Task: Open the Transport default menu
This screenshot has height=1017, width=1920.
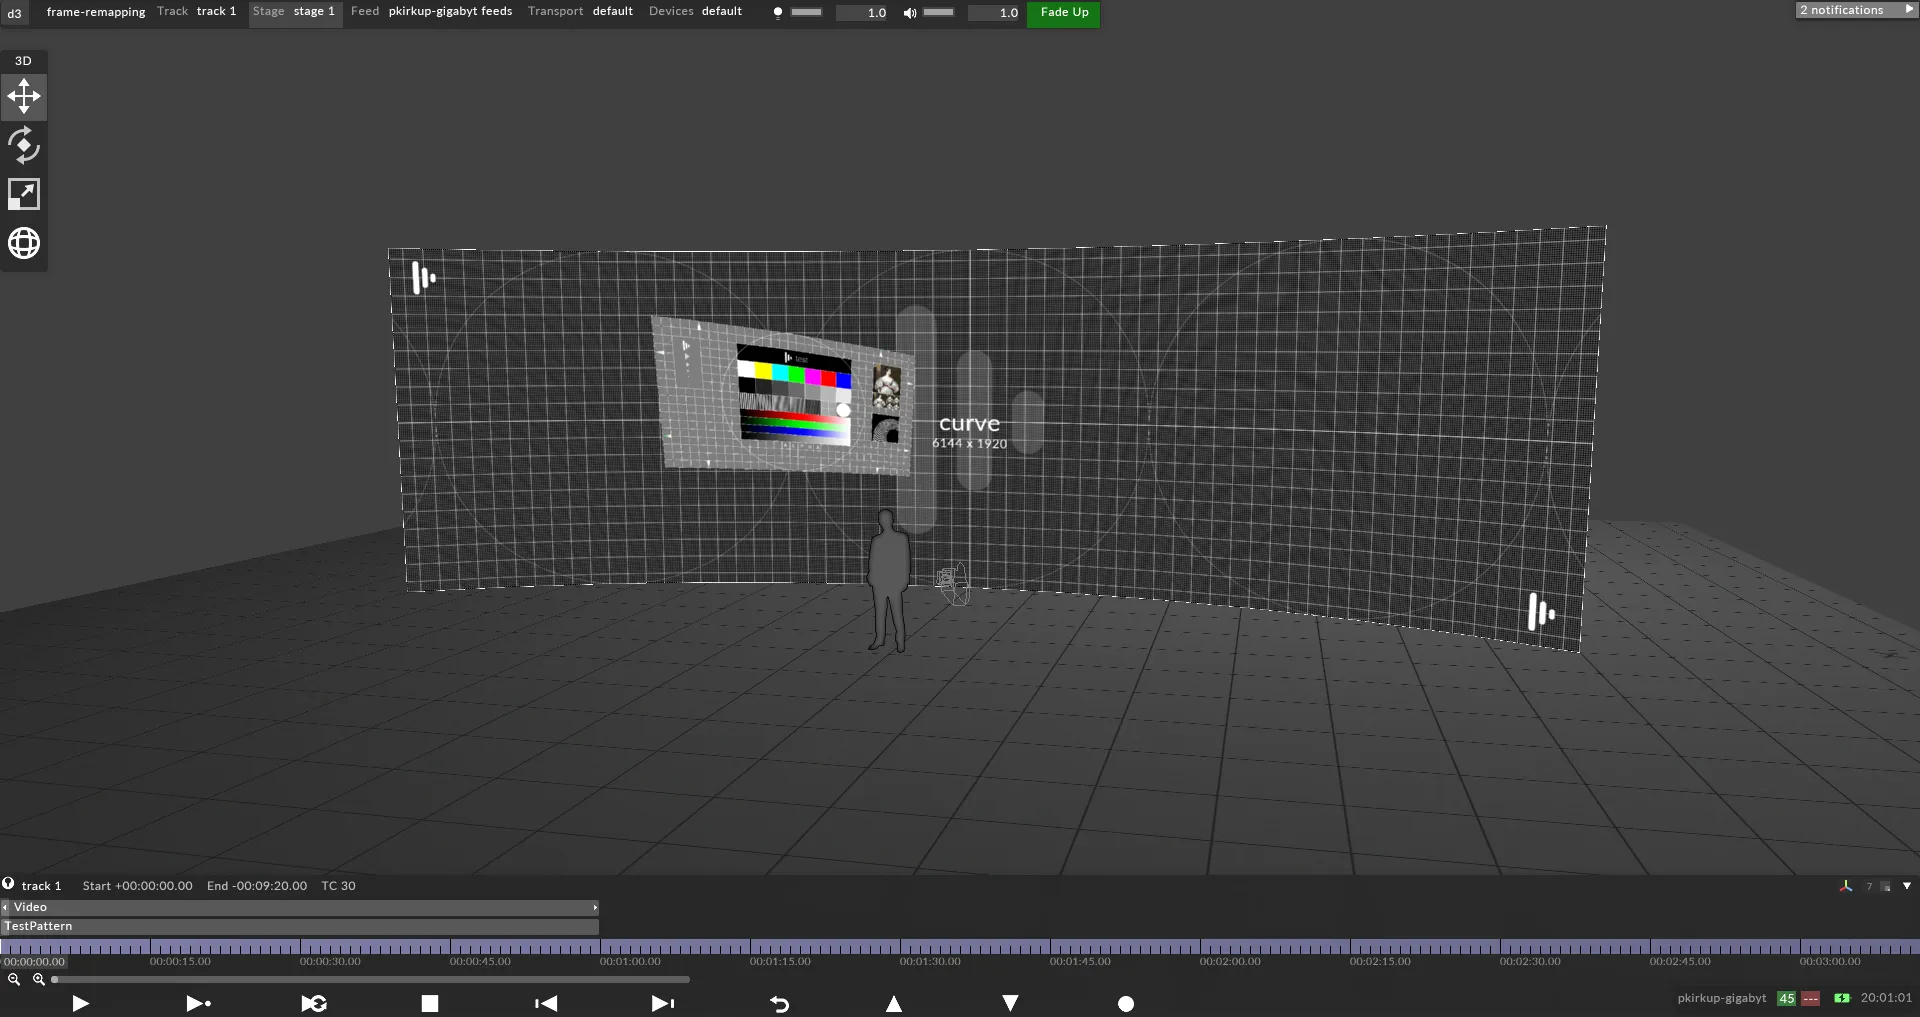Action: pos(581,11)
